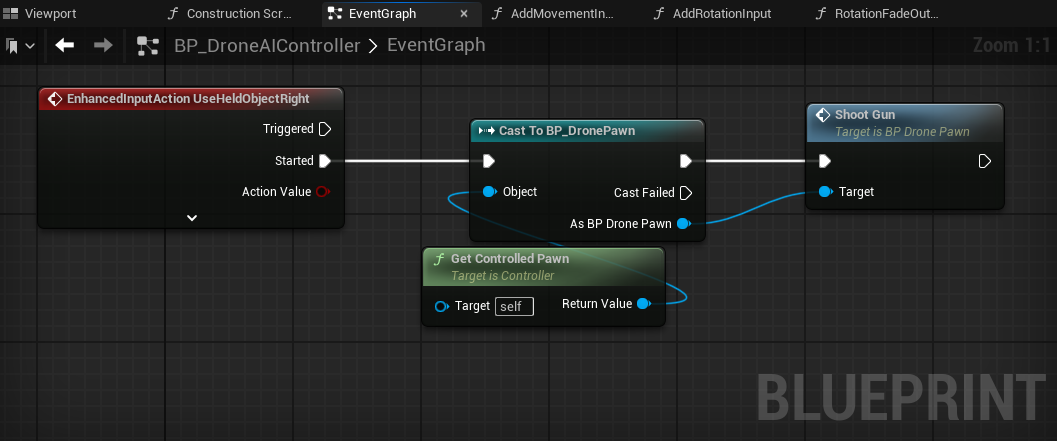Select BP_DroneAIController in the breadcrumb

click(267, 46)
